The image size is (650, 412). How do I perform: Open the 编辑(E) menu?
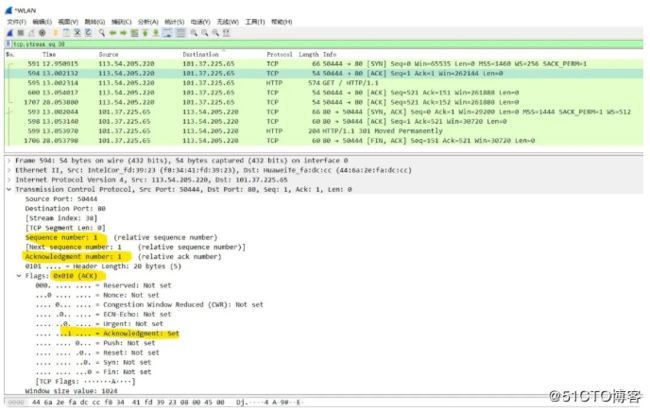pos(42,22)
